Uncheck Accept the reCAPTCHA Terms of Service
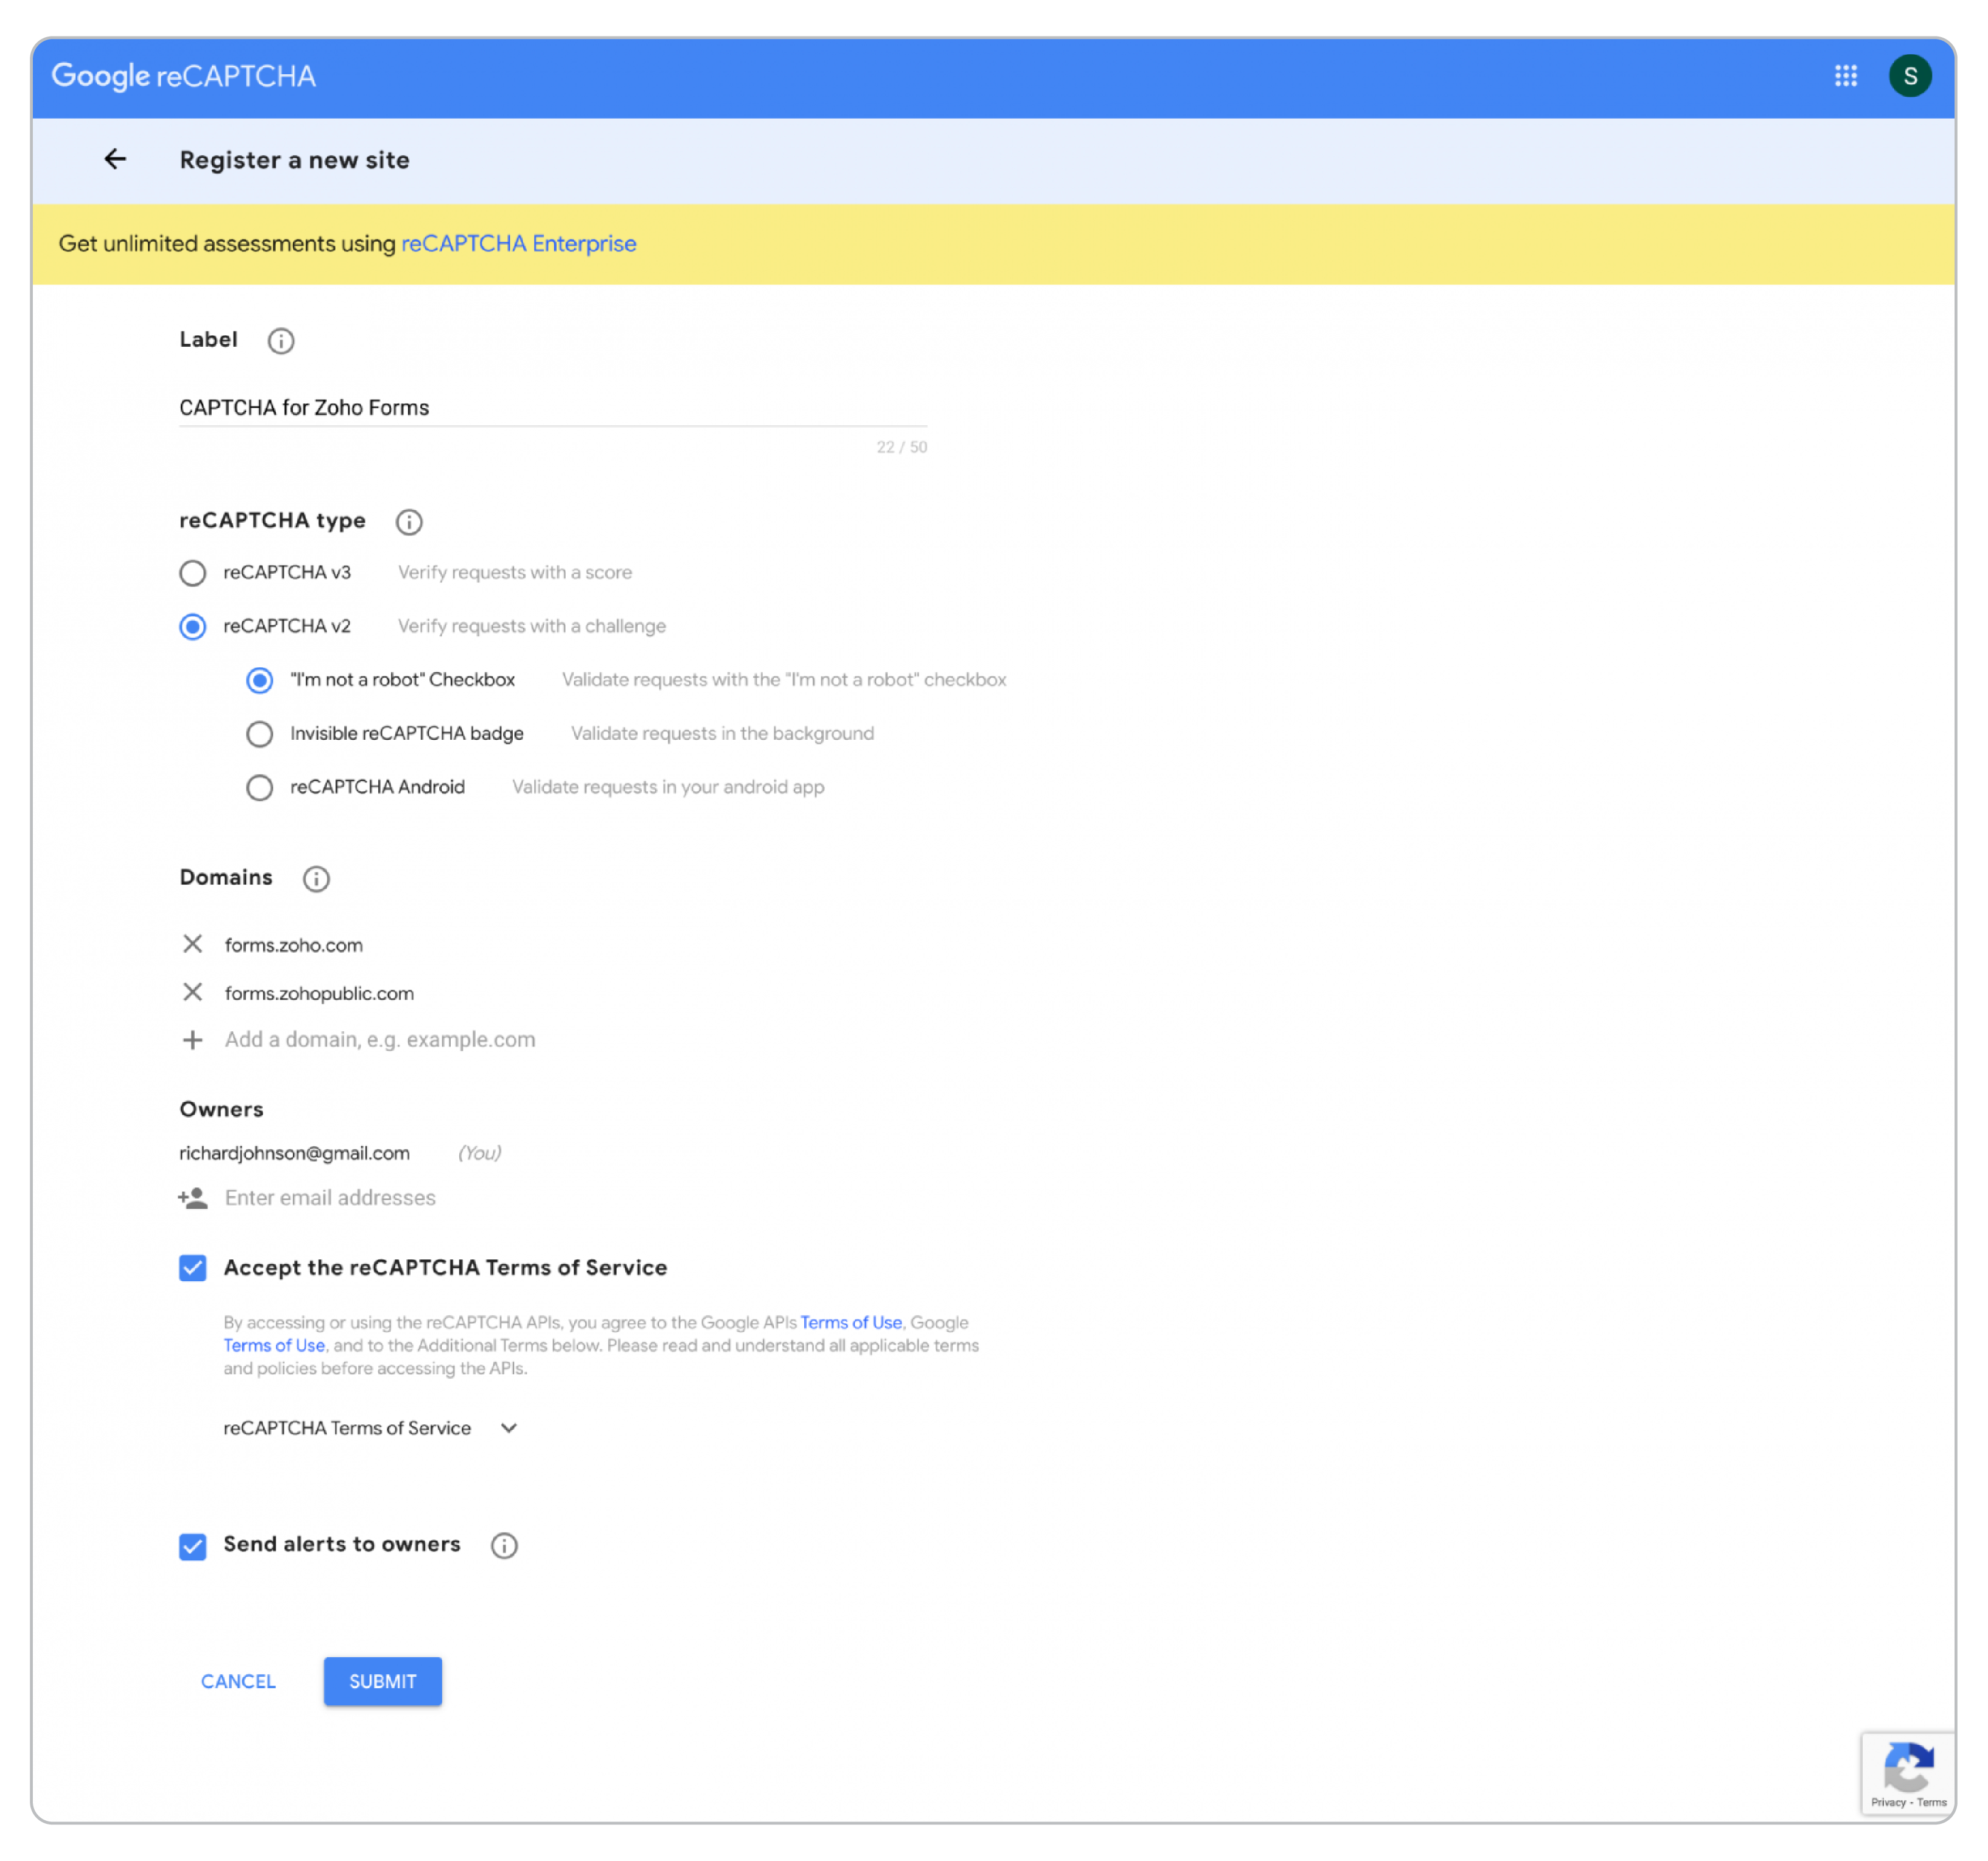The width and height of the screenshot is (1988, 1861). point(193,1268)
